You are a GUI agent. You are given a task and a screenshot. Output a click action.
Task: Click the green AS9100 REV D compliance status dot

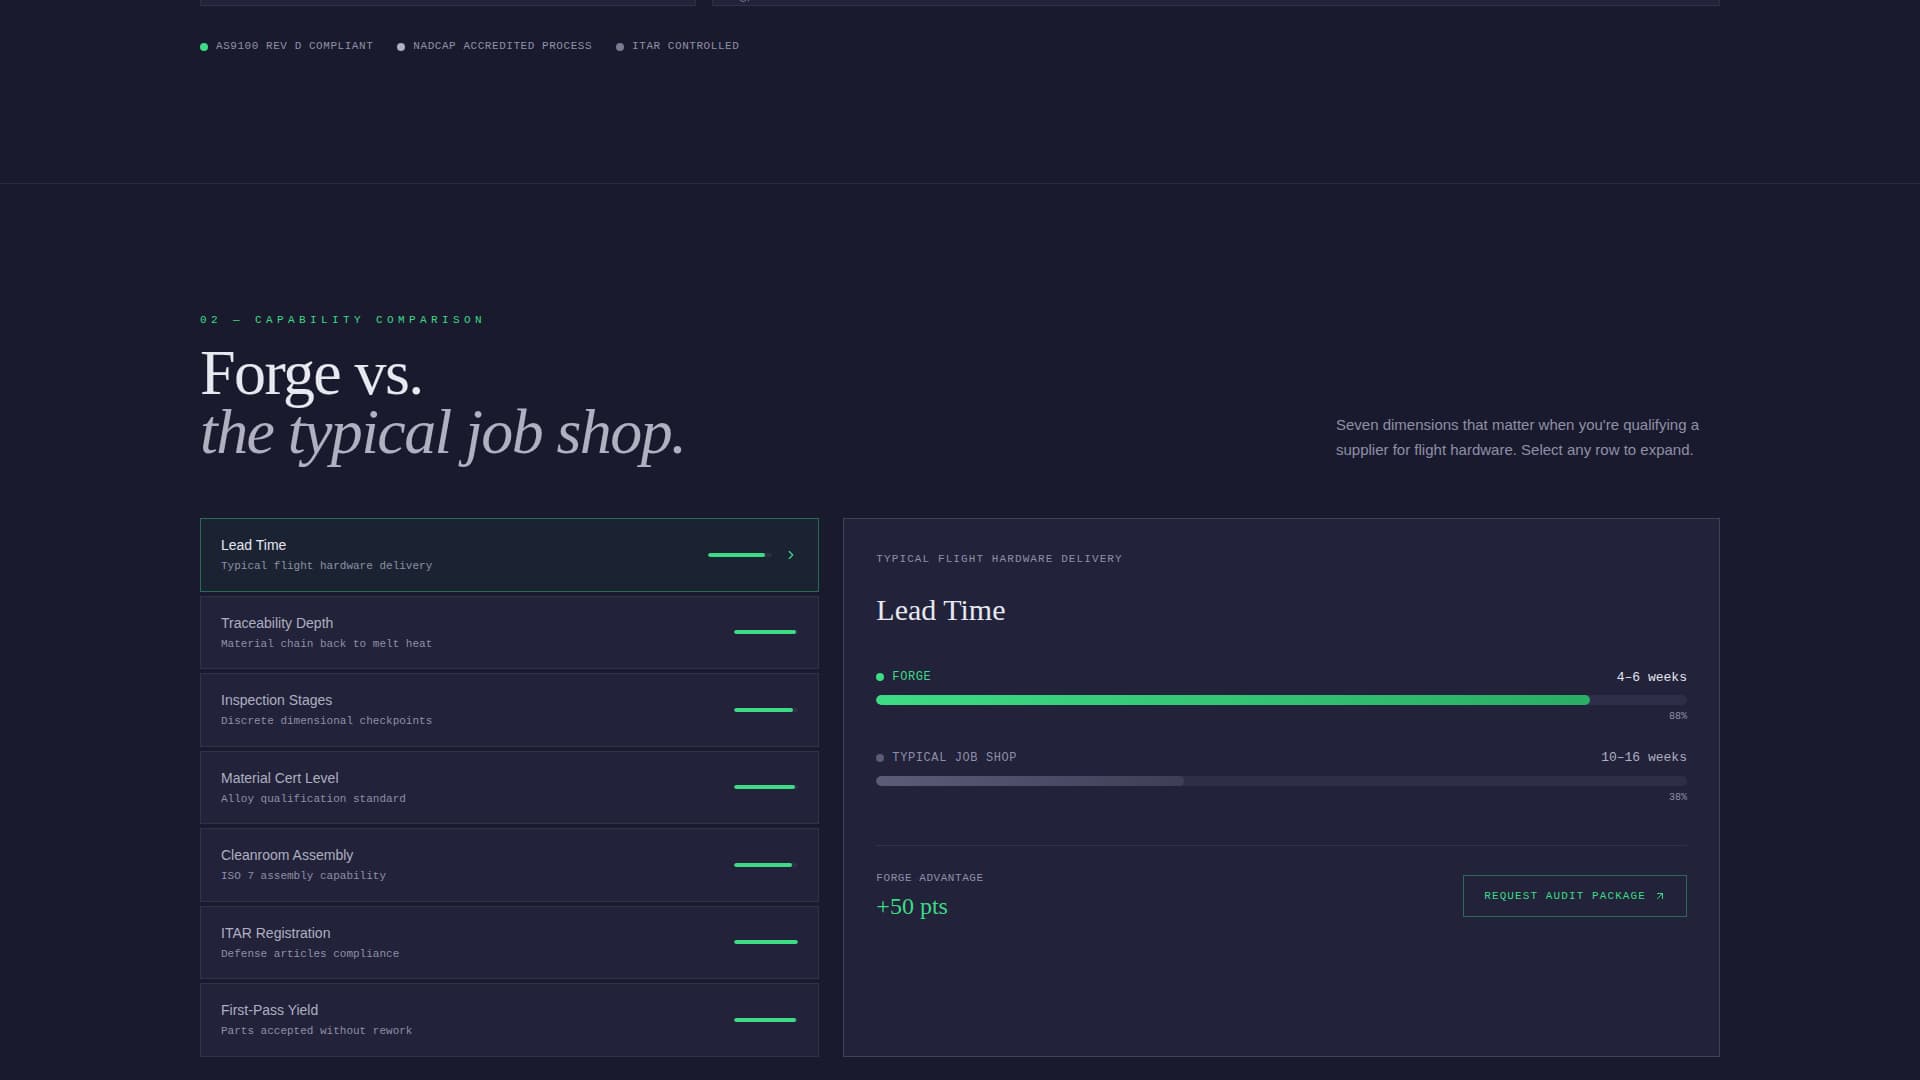click(x=205, y=46)
